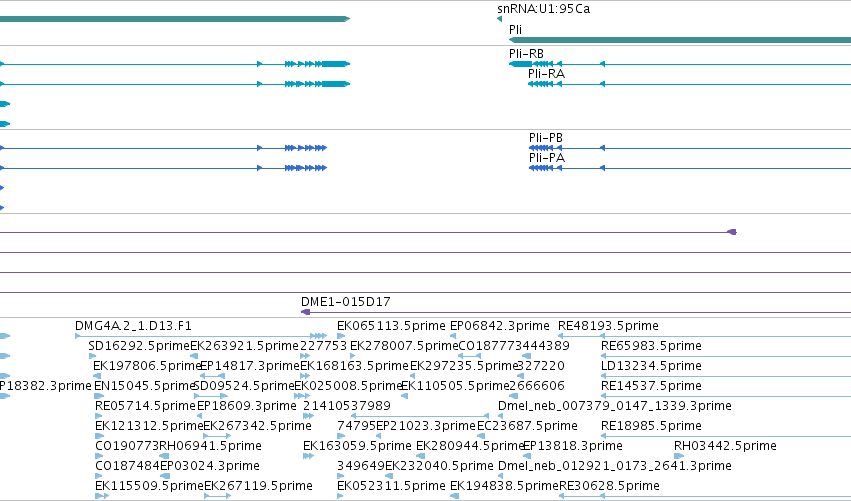Open EK280944.5prime EST entry
Image resolution: width=851 pixels, height=501 pixels.
click(470, 446)
